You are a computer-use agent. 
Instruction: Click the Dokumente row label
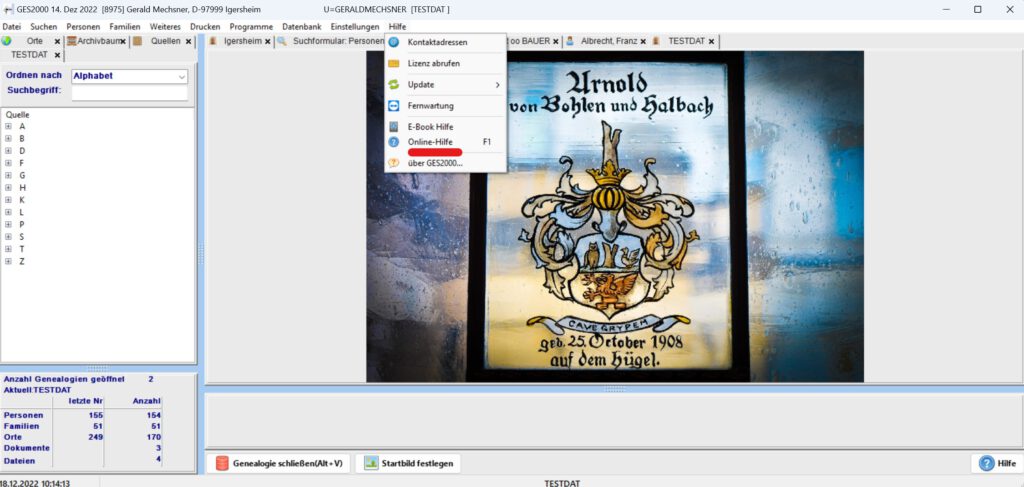tap(27, 448)
